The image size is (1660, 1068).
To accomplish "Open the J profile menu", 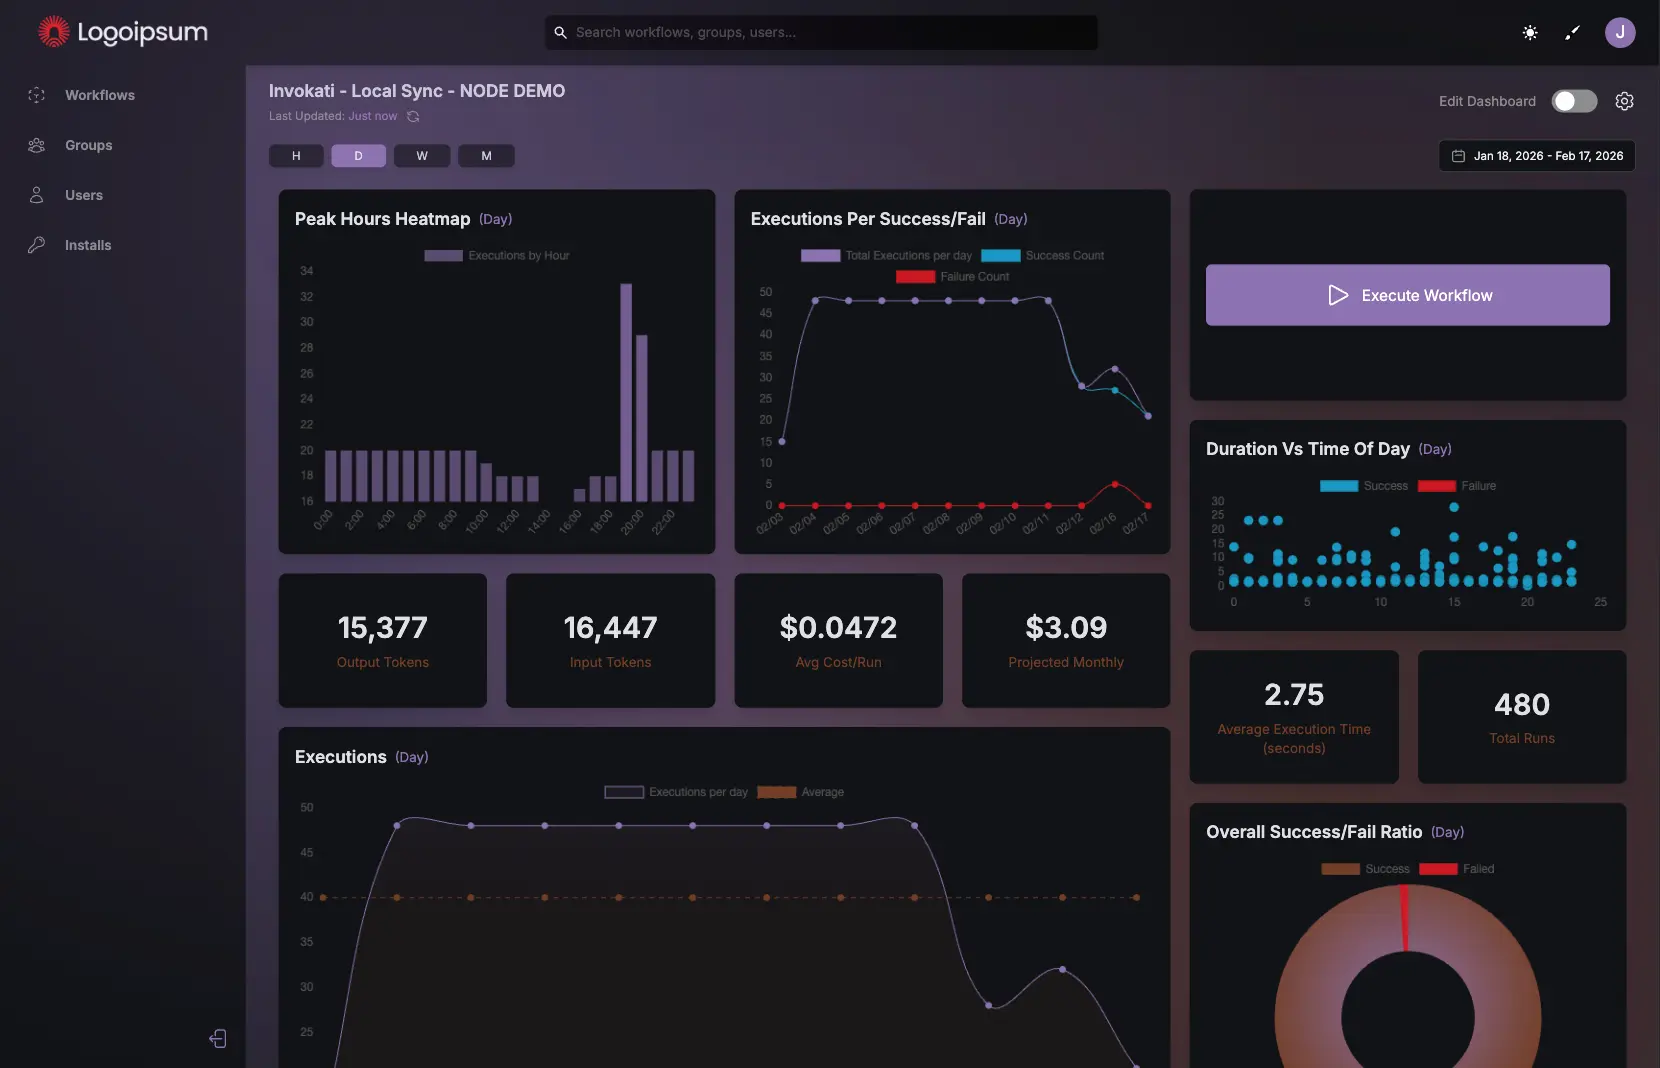I will click(x=1621, y=32).
